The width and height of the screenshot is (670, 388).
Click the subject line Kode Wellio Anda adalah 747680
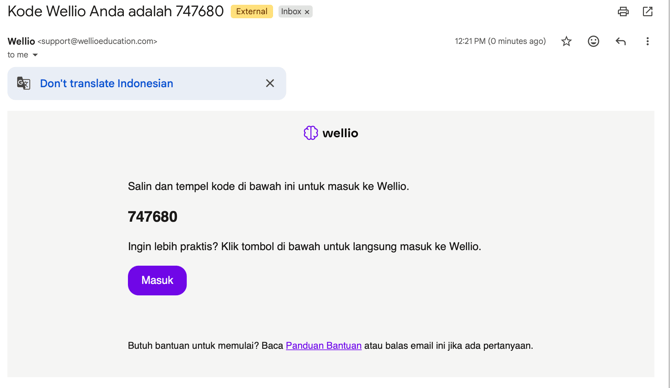click(x=115, y=11)
